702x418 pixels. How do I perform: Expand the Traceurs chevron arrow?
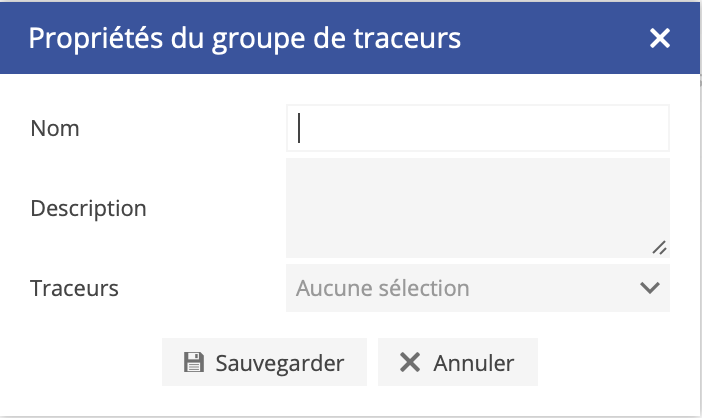click(649, 288)
